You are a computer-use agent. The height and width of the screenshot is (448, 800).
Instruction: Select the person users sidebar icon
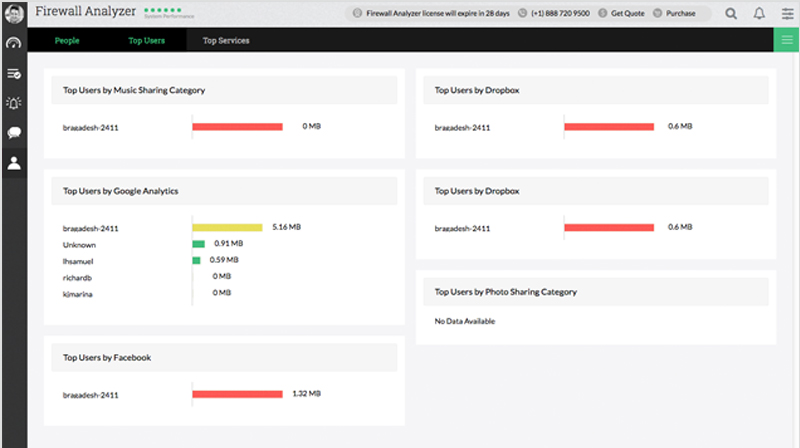(14, 163)
